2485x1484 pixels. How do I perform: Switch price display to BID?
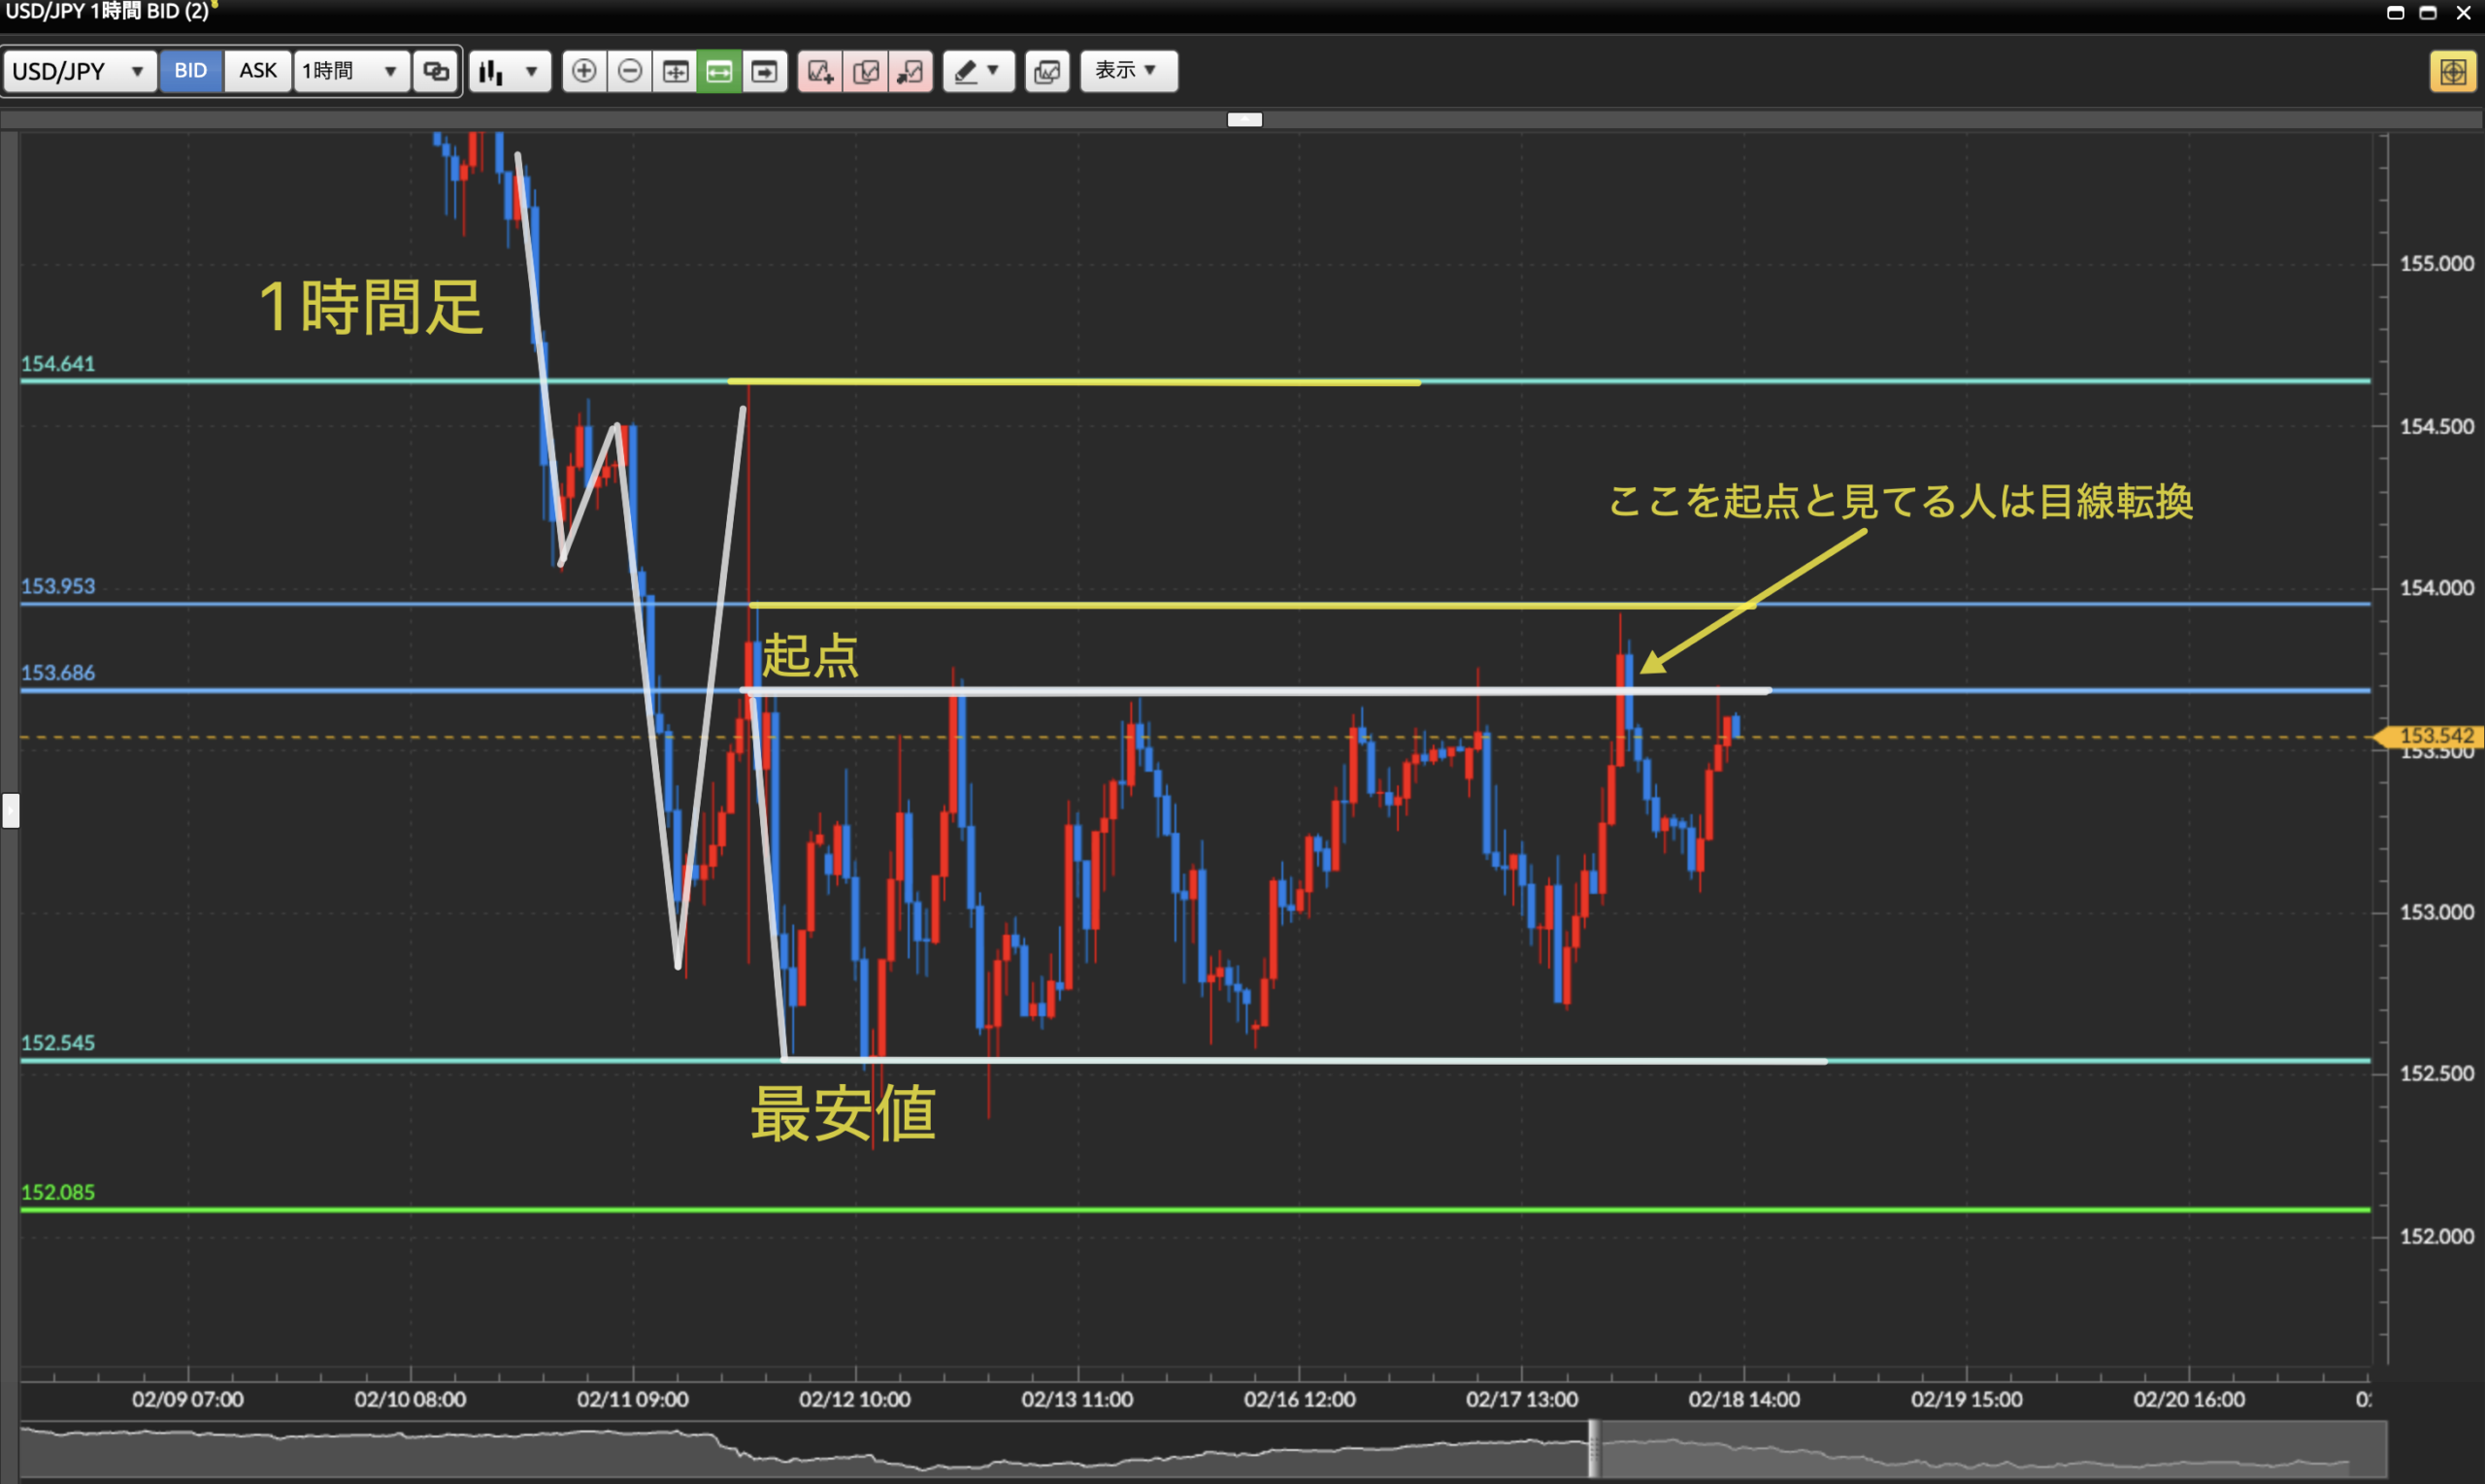pyautogui.click(x=190, y=71)
